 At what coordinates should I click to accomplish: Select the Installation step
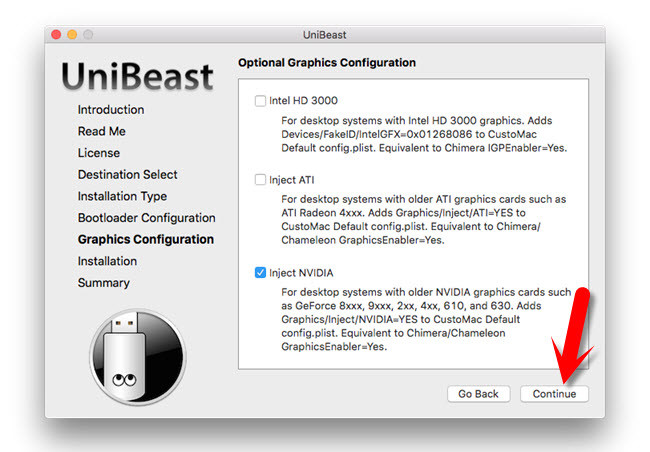pos(107,261)
